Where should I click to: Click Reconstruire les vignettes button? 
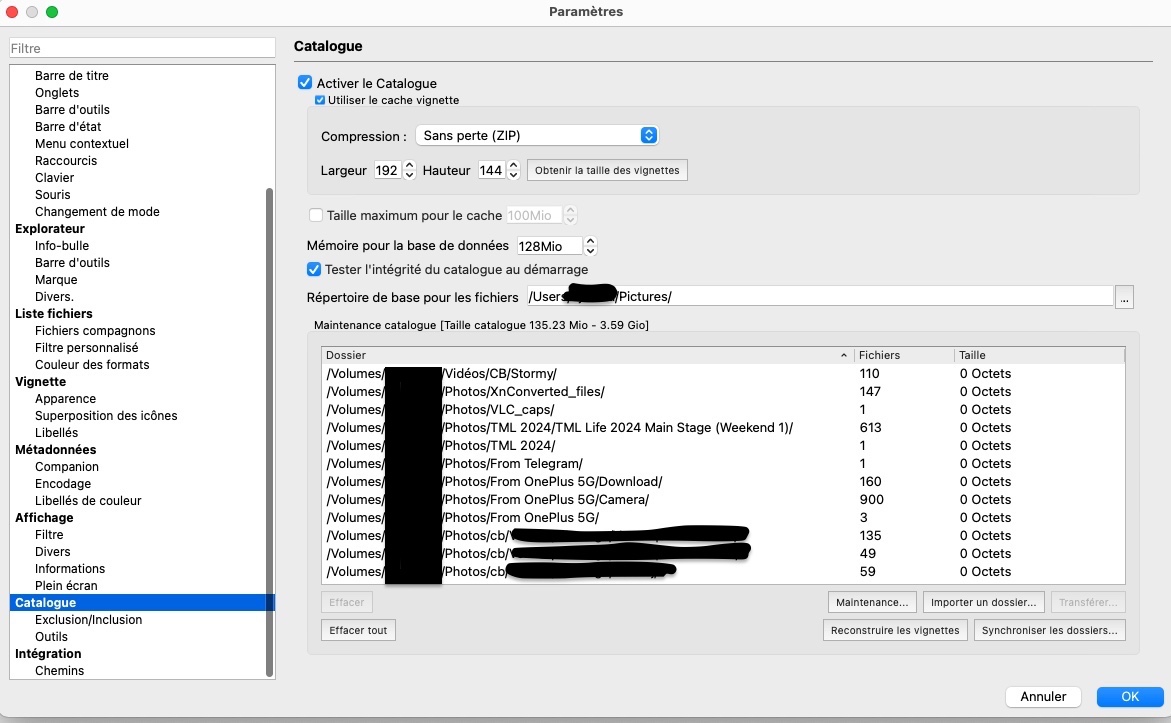click(x=895, y=630)
